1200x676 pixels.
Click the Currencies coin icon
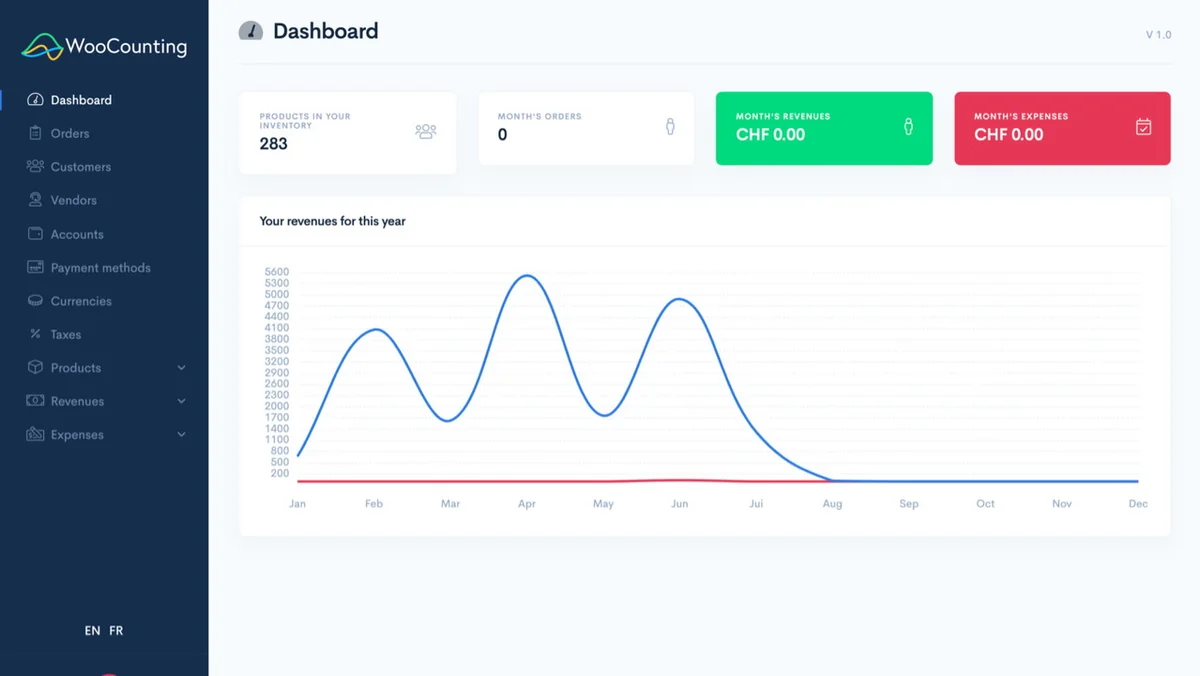[x=35, y=300]
